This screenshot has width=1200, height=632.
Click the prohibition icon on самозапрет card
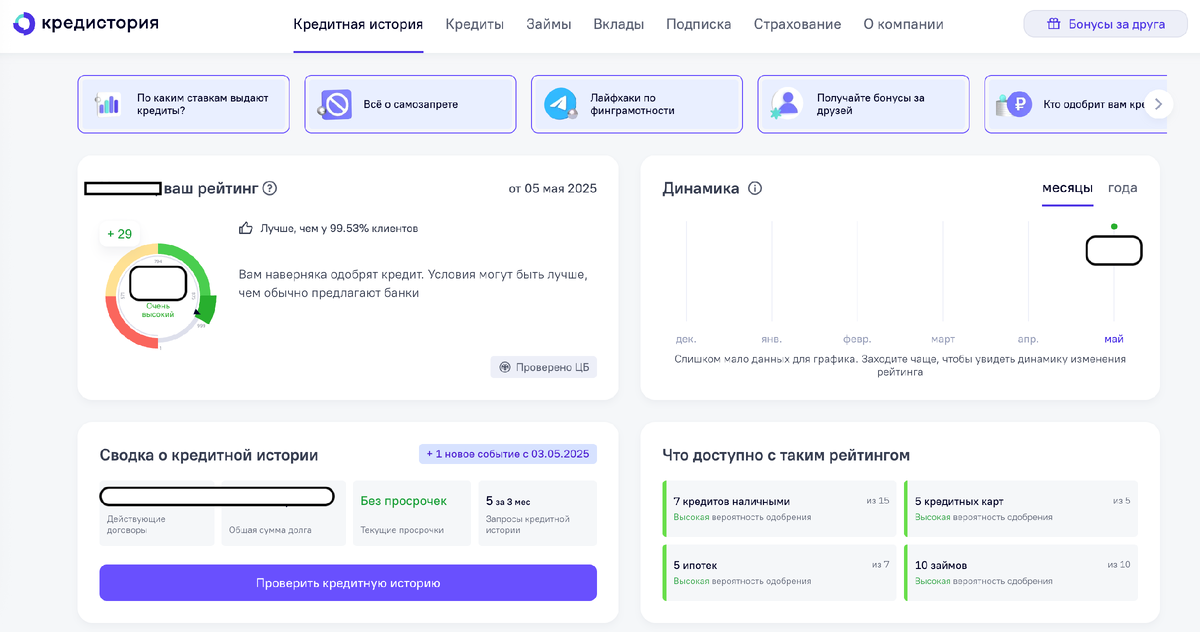(333, 103)
